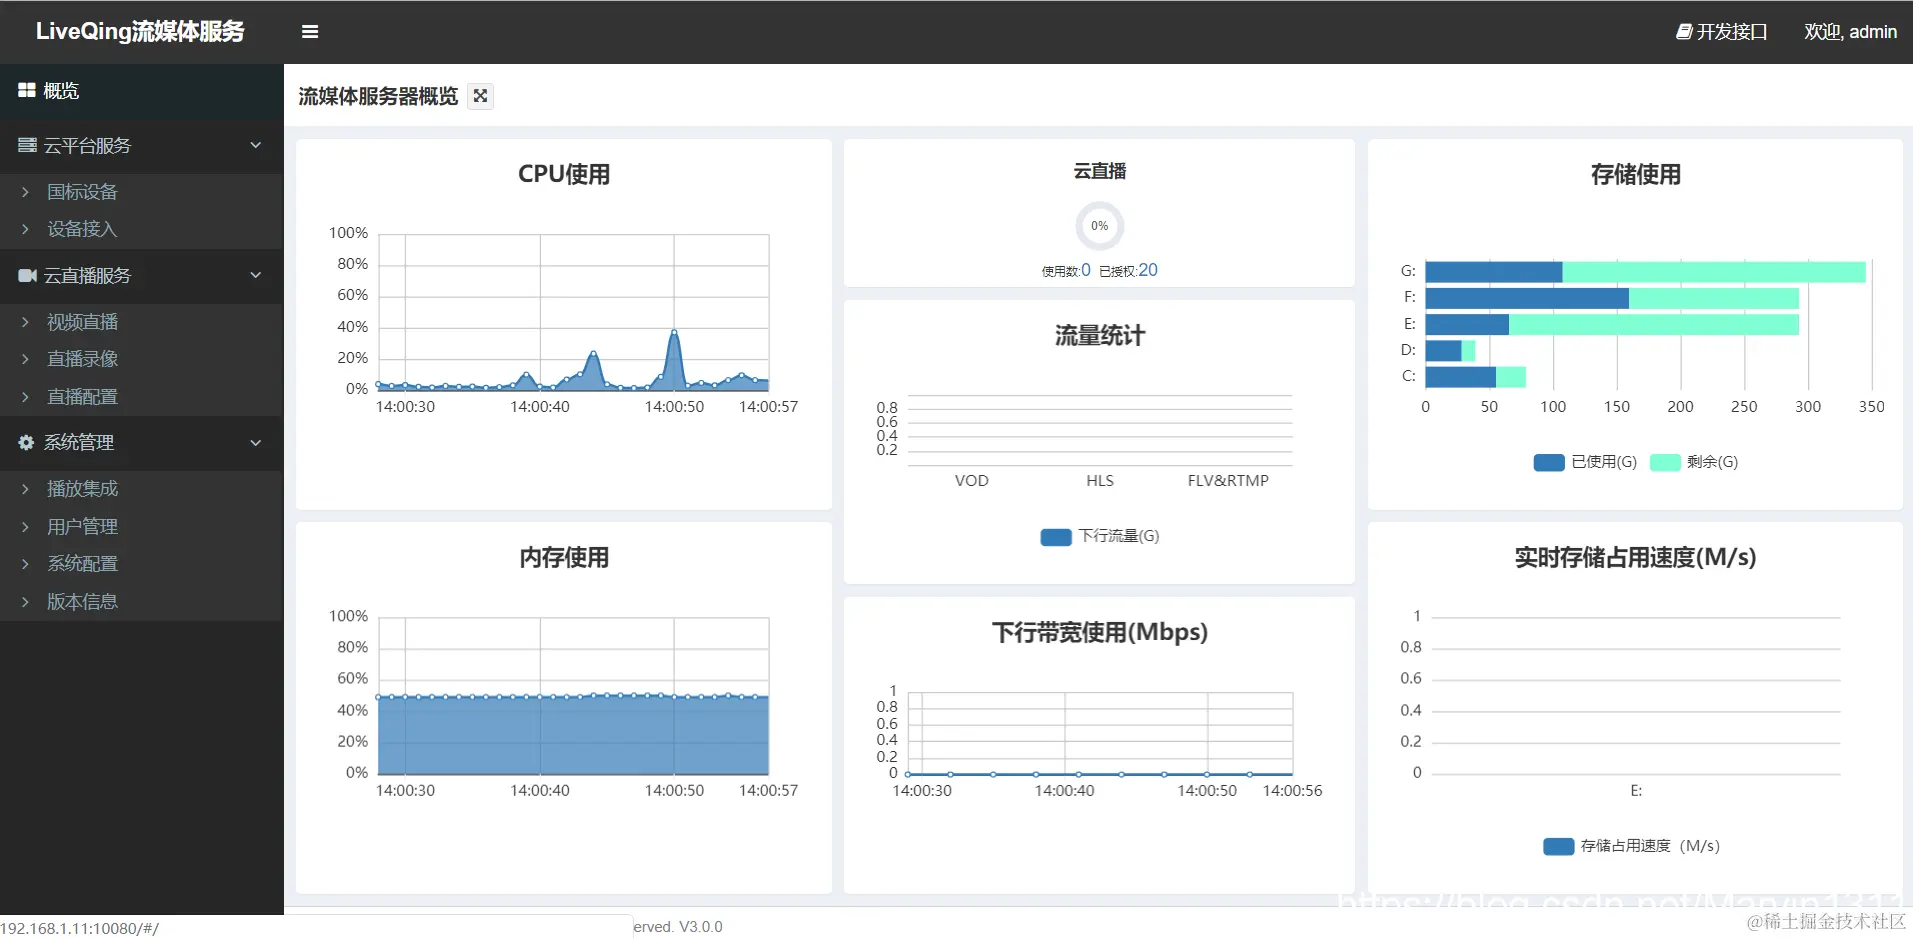Click the FLV&RTMP axis label
The height and width of the screenshot is (938, 1913).
click(1228, 481)
